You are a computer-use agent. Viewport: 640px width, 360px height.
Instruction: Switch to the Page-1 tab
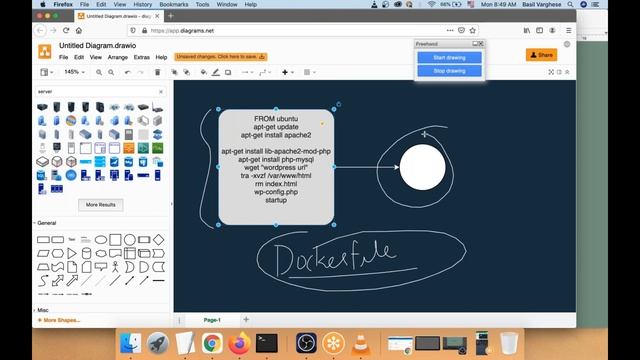[212, 320]
